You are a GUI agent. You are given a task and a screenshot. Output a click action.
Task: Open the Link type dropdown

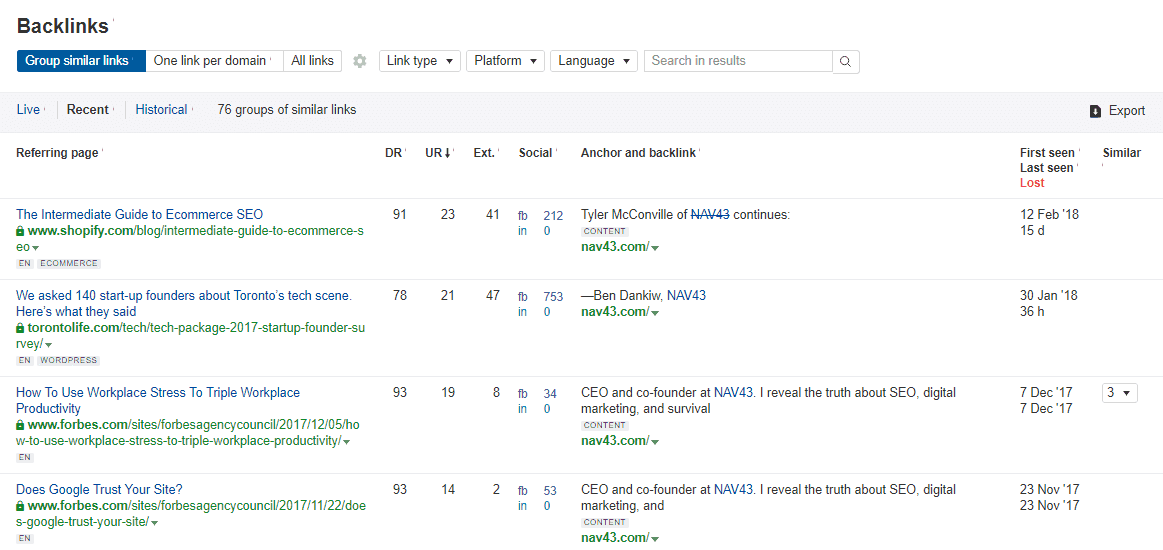point(420,61)
